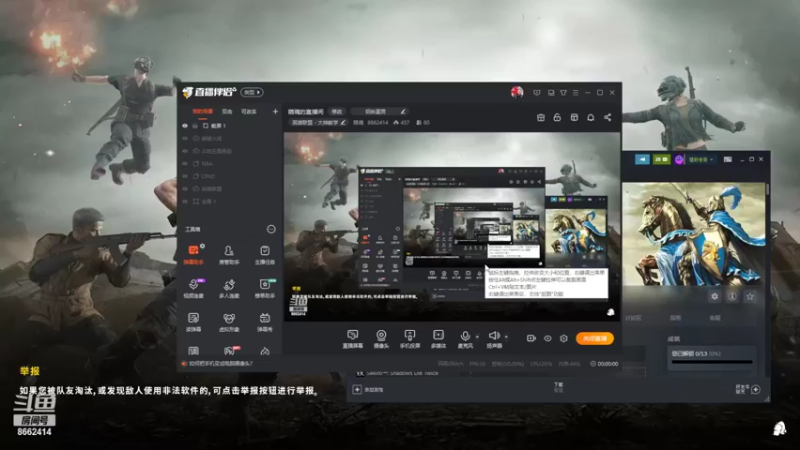
Task: Add a 手机投屏 phone casting source
Action: pos(410,339)
